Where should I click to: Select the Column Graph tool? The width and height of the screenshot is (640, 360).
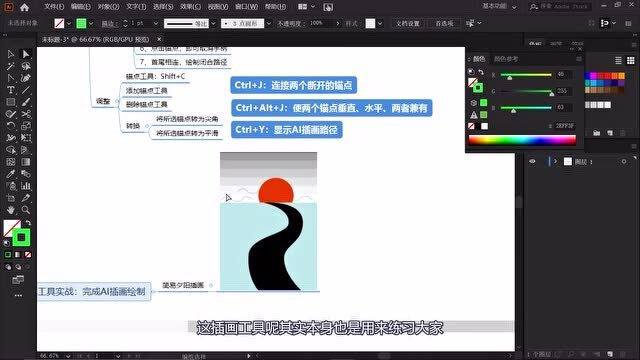[x=26, y=186]
